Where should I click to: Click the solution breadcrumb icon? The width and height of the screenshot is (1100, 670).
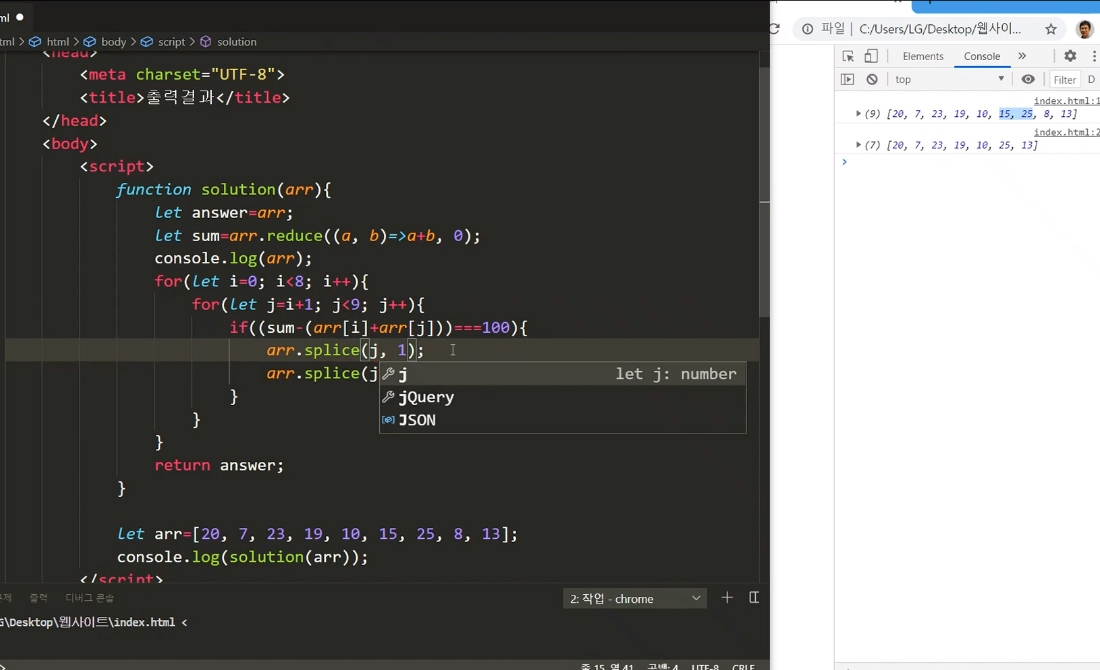(206, 42)
